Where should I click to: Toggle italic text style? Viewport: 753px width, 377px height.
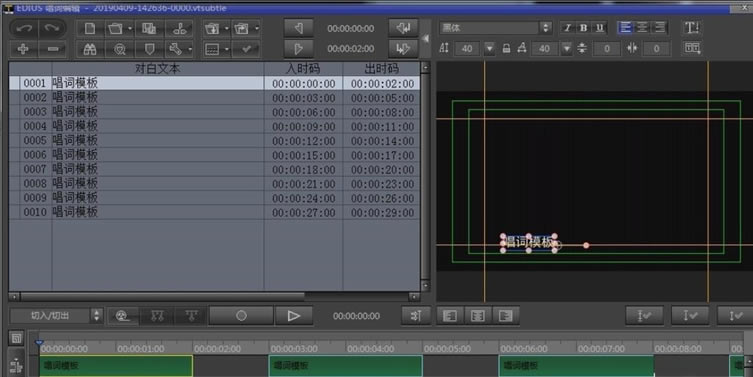click(x=567, y=28)
